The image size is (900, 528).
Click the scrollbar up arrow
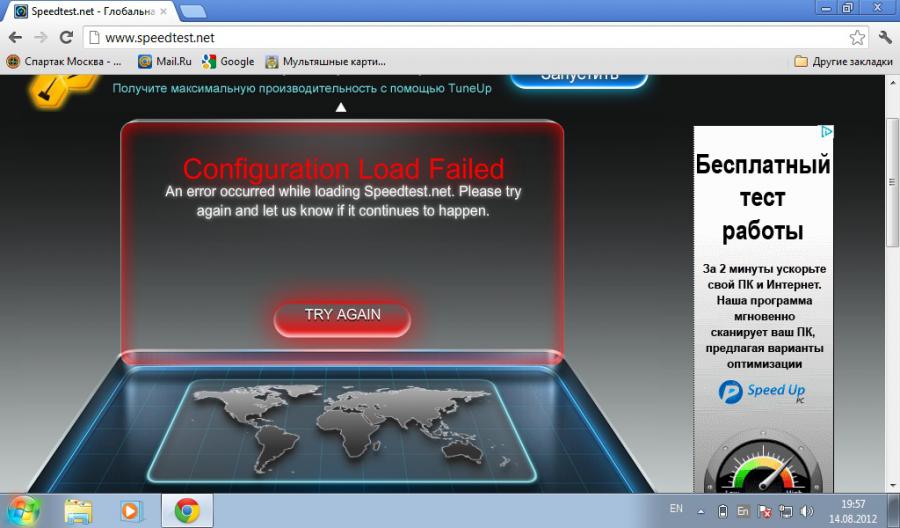(x=892, y=83)
